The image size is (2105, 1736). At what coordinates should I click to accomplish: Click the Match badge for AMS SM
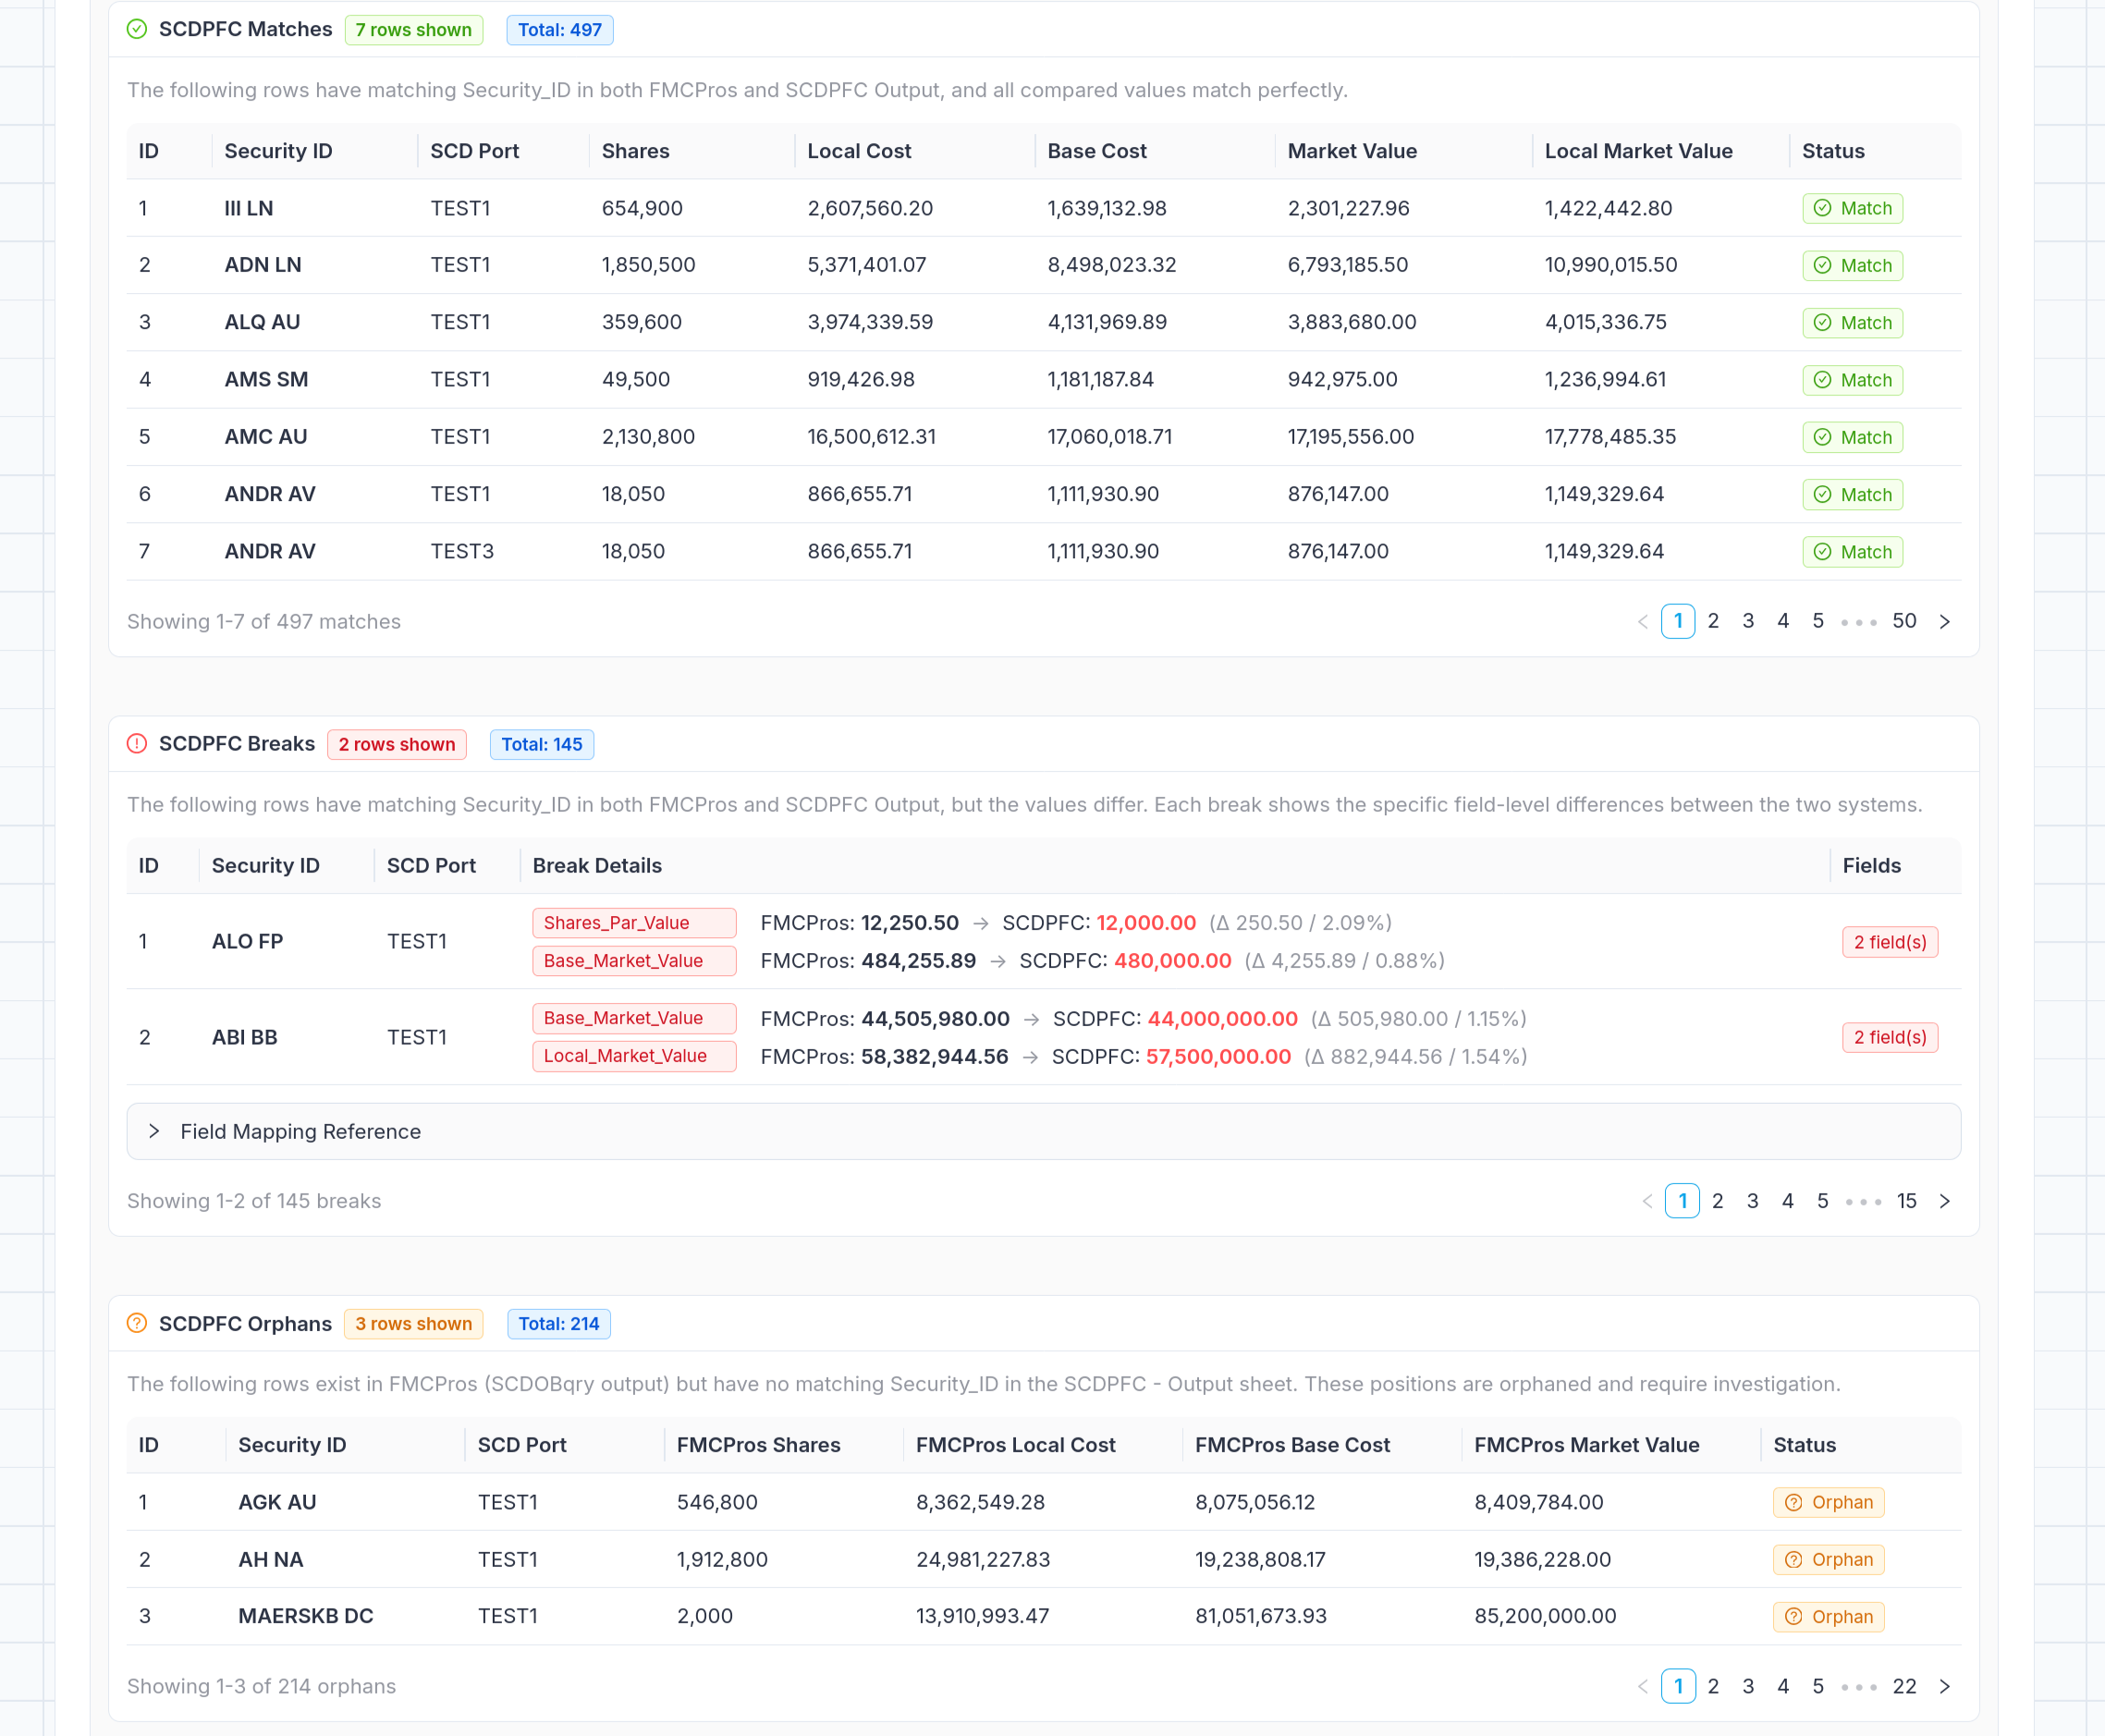tap(1852, 380)
